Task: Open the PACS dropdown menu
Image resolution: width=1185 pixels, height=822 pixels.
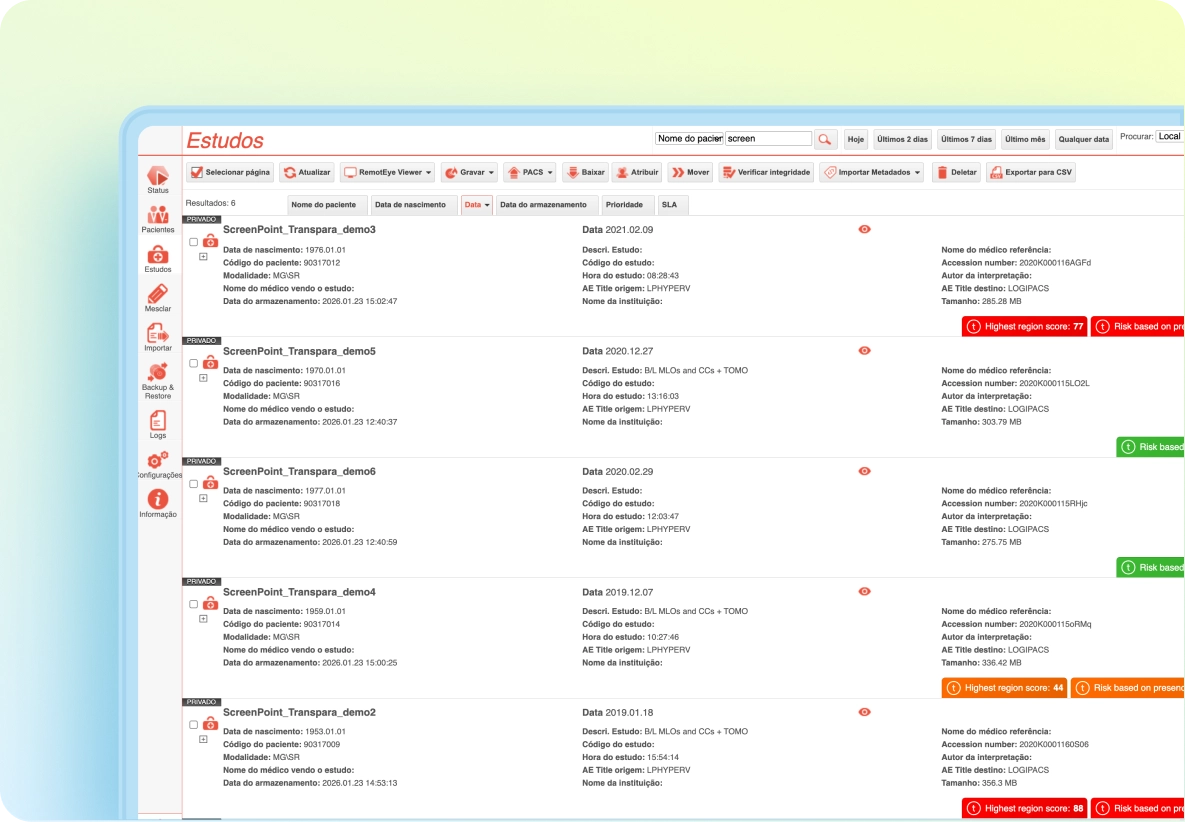Action: click(530, 172)
